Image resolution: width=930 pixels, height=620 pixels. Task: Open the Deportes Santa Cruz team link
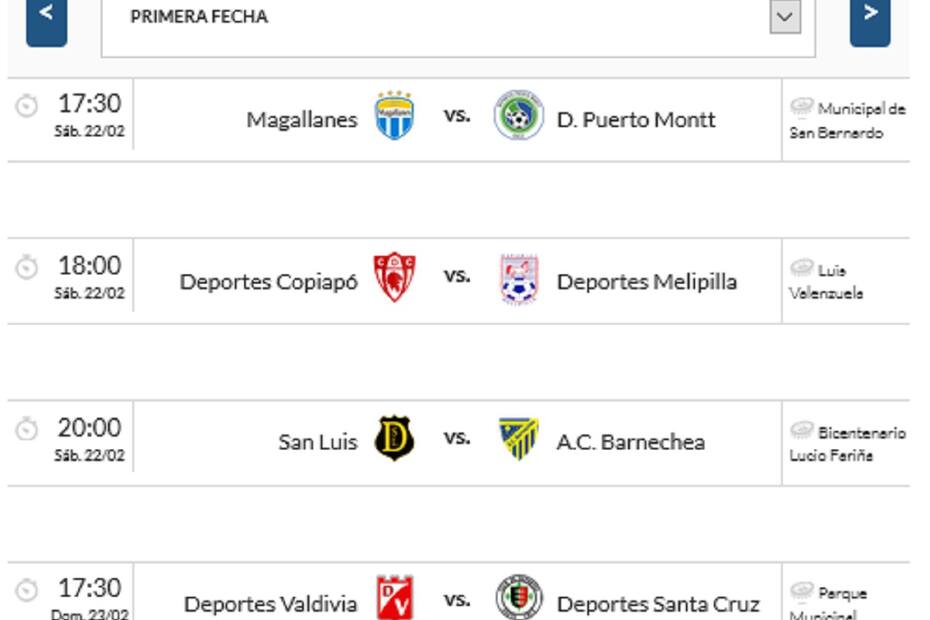click(x=657, y=604)
